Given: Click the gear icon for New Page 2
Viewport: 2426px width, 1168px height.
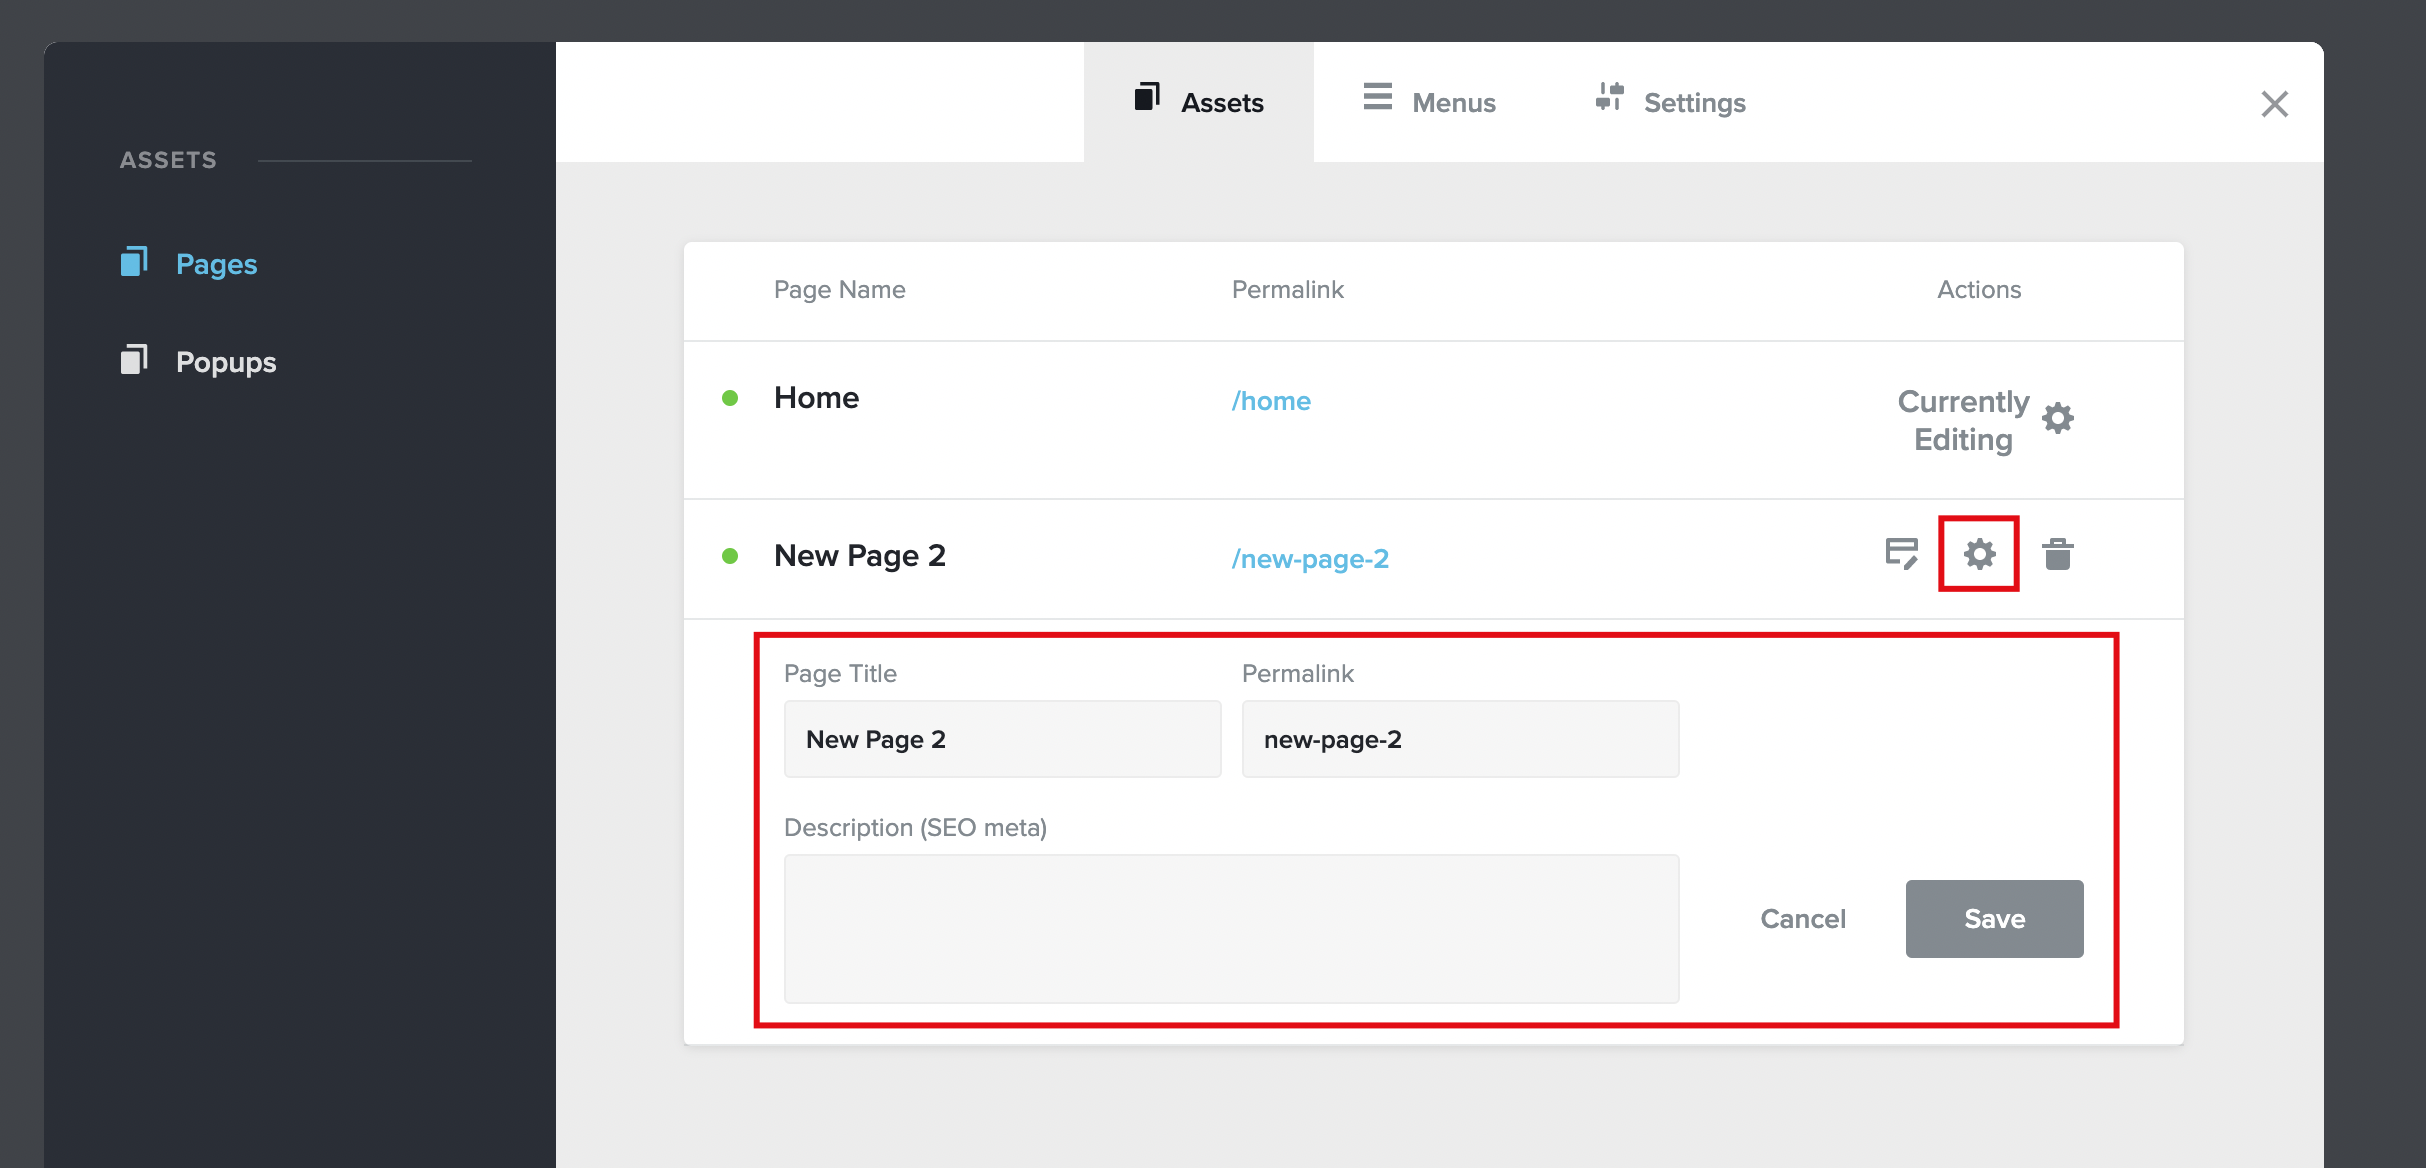Looking at the screenshot, I should [1978, 554].
